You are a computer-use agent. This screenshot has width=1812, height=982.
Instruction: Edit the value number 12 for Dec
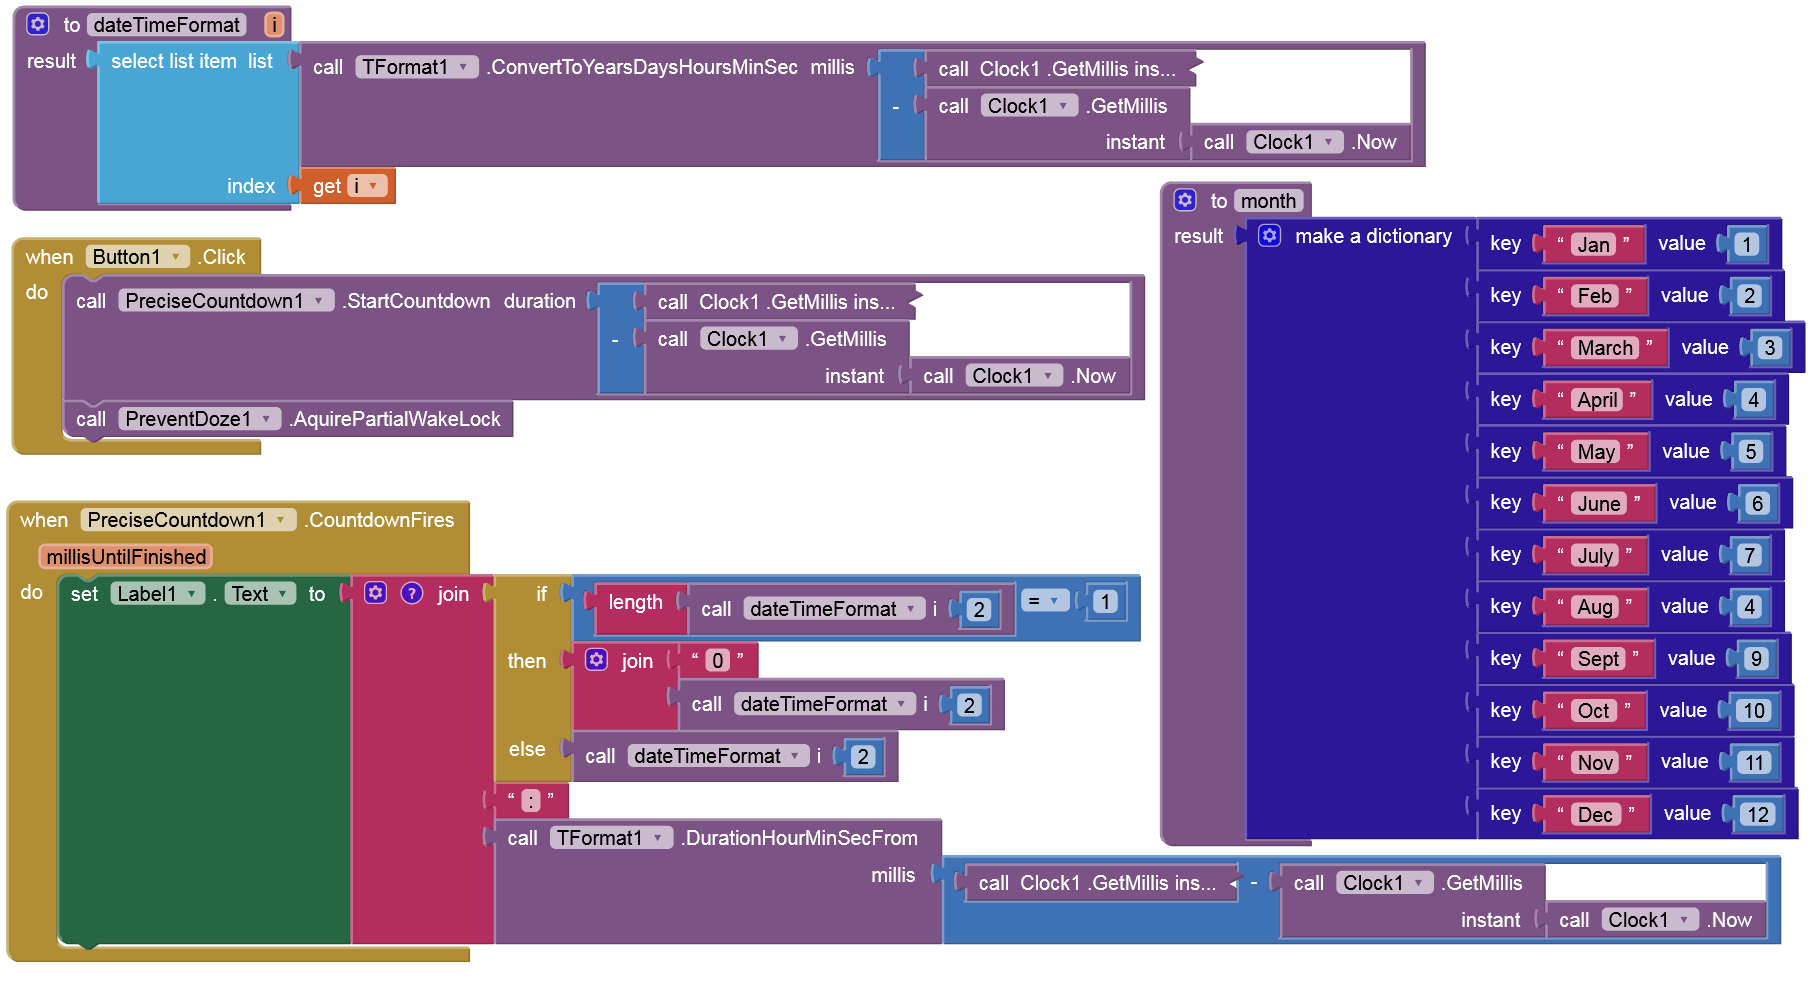tap(1757, 814)
